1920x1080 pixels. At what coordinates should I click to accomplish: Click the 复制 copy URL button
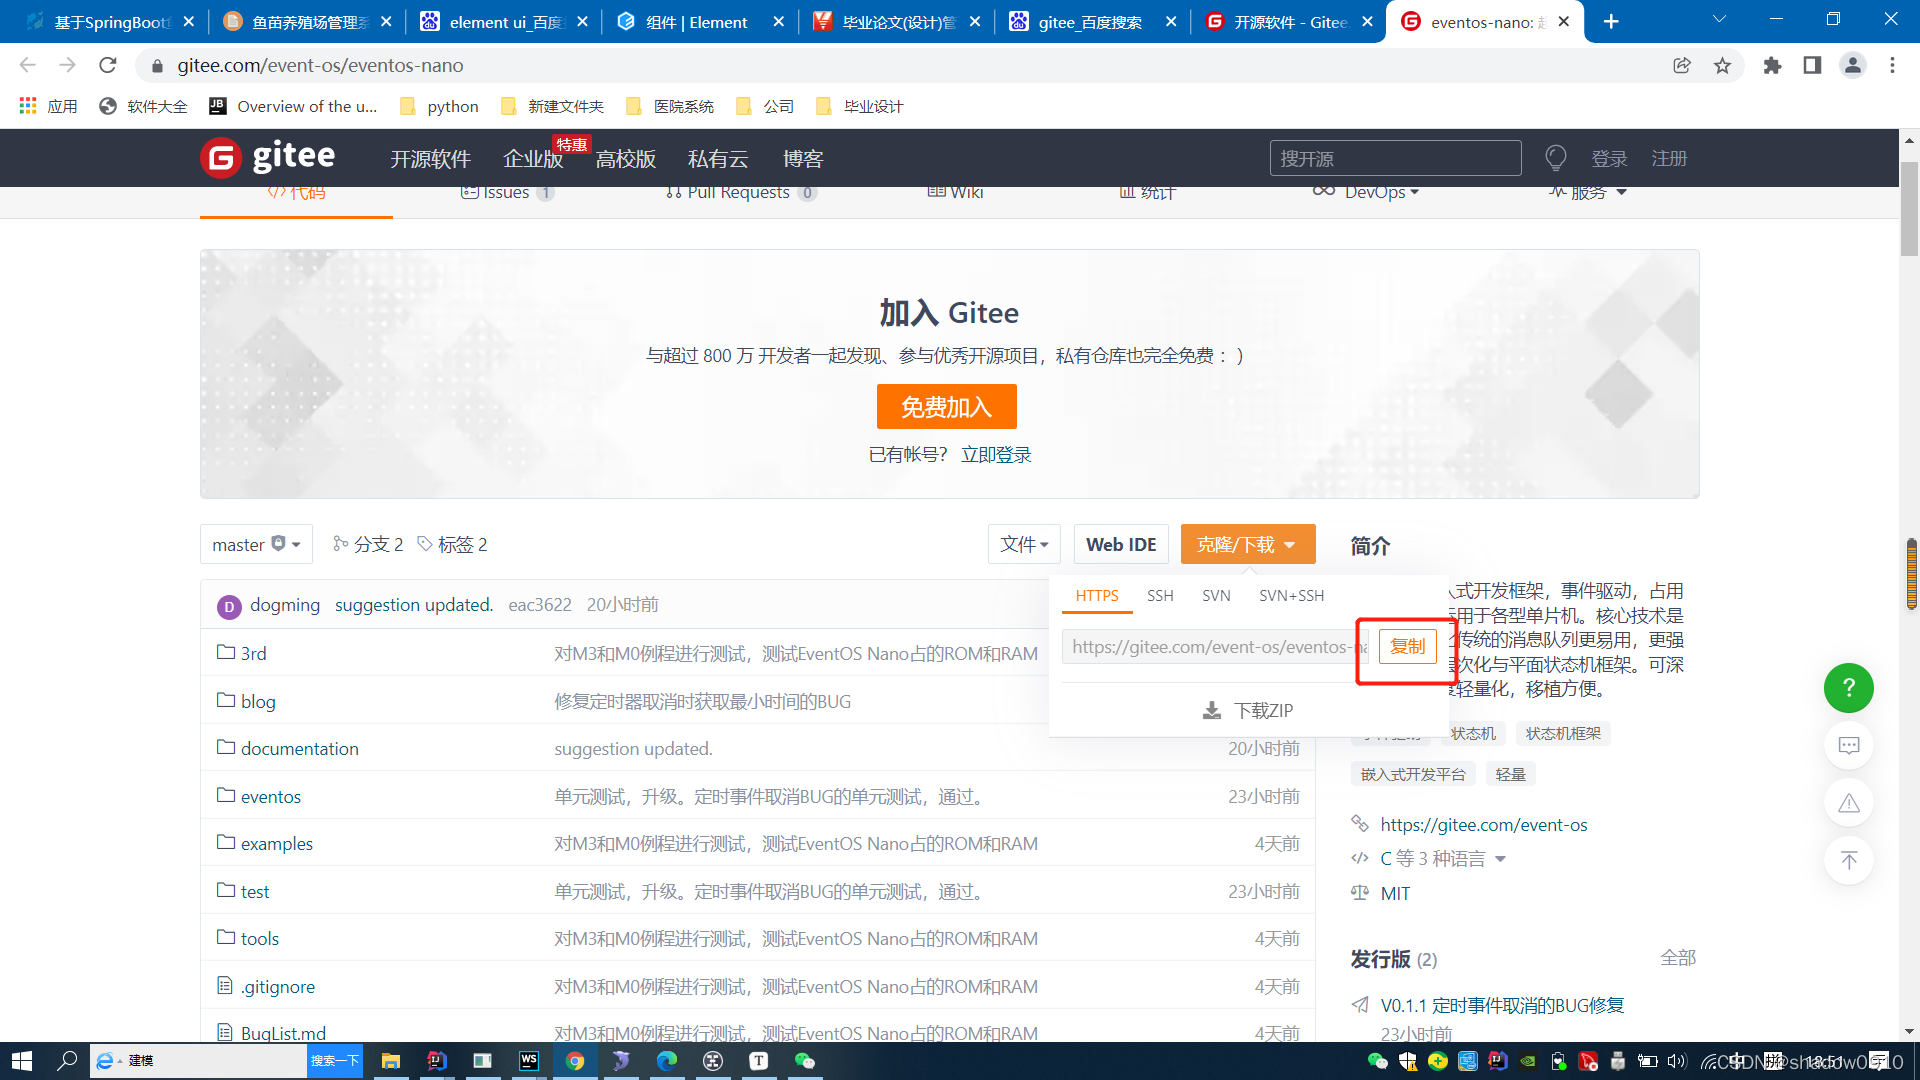click(x=1407, y=646)
